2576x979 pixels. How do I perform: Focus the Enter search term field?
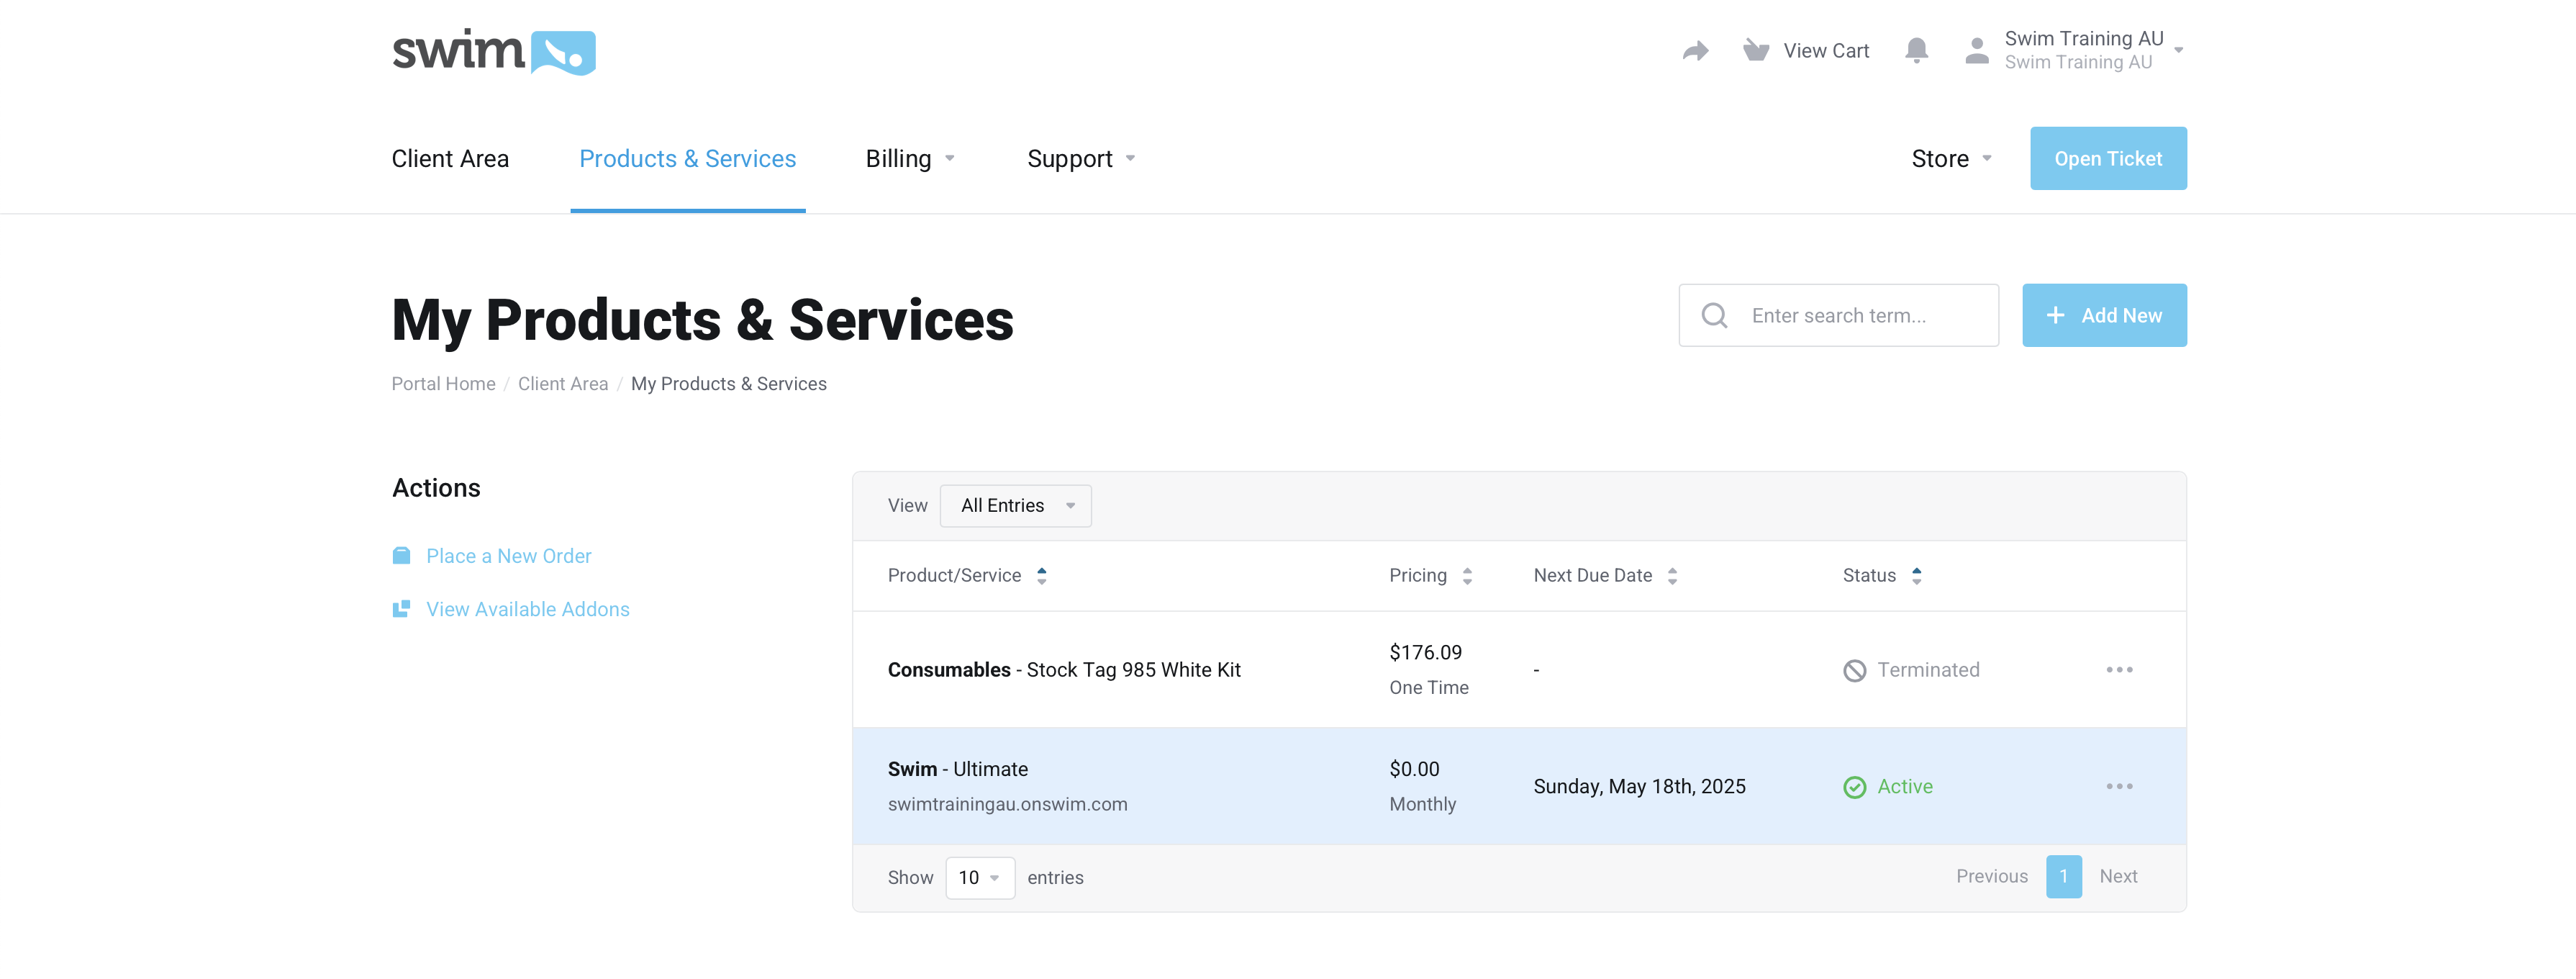[1838, 316]
